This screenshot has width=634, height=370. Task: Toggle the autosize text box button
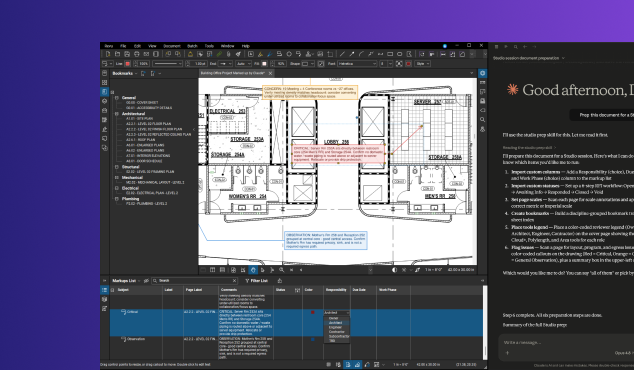[x=399, y=64]
